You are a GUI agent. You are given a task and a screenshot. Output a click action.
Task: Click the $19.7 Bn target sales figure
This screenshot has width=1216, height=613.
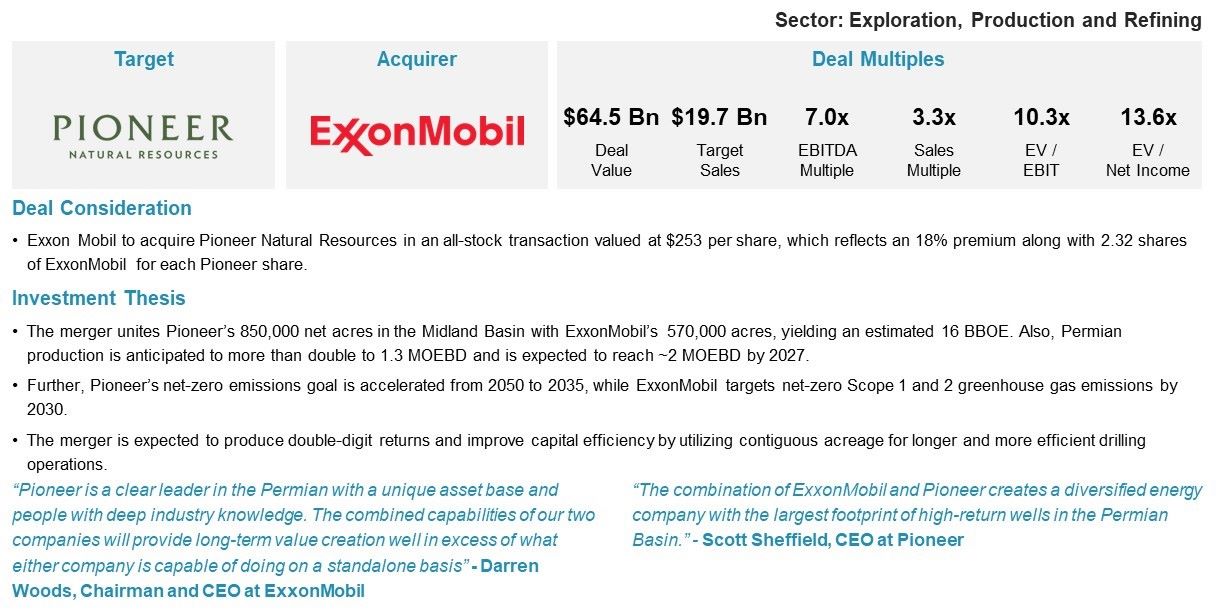719,118
